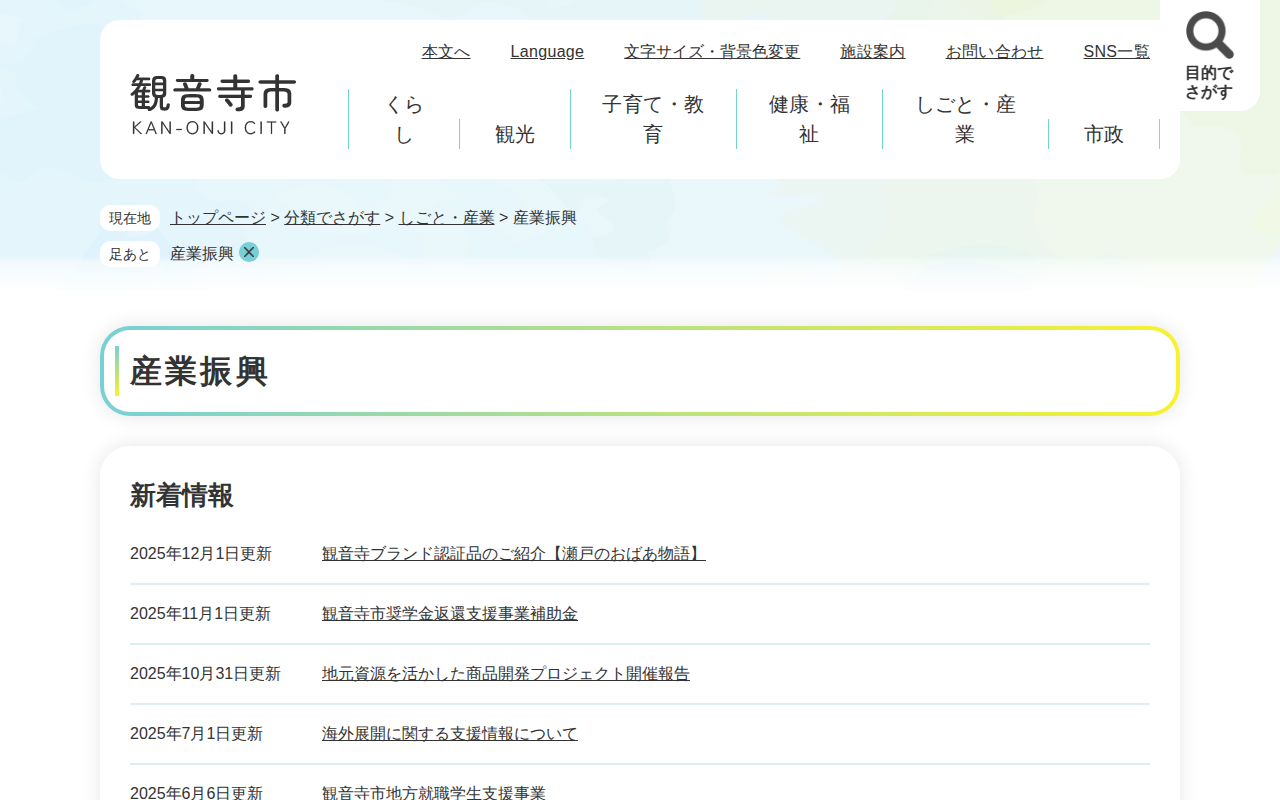Go to 施設案内 facilities guide

872,52
